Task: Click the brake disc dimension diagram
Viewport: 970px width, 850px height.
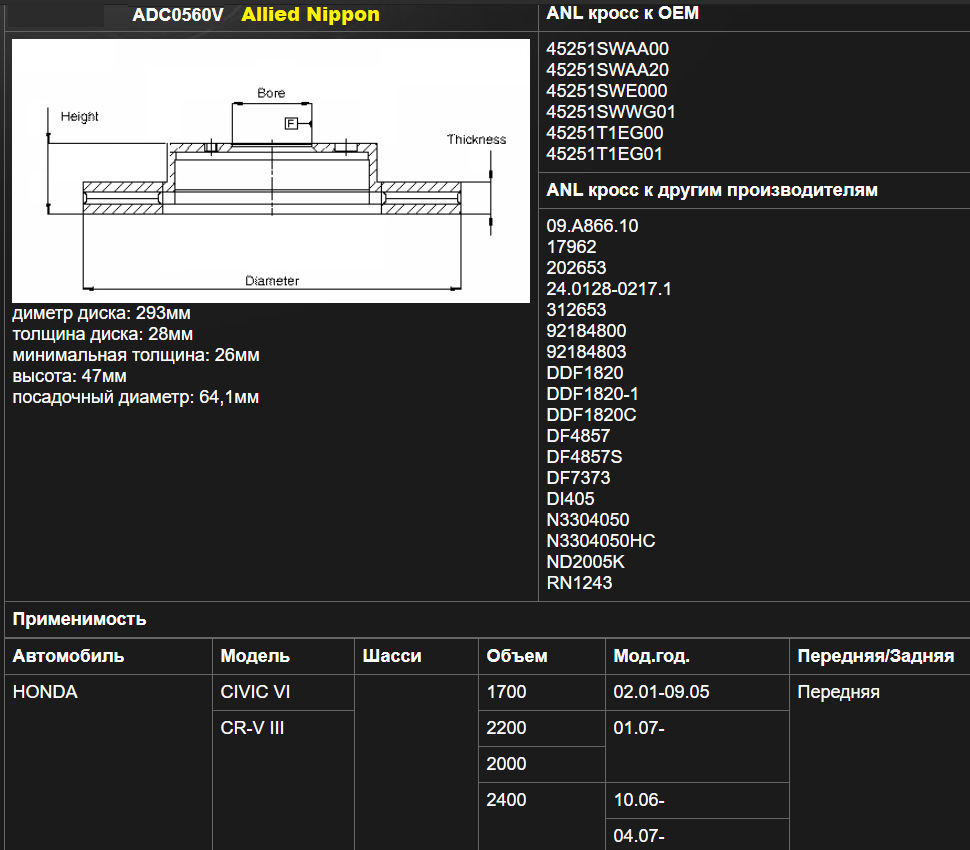Action: (x=270, y=171)
